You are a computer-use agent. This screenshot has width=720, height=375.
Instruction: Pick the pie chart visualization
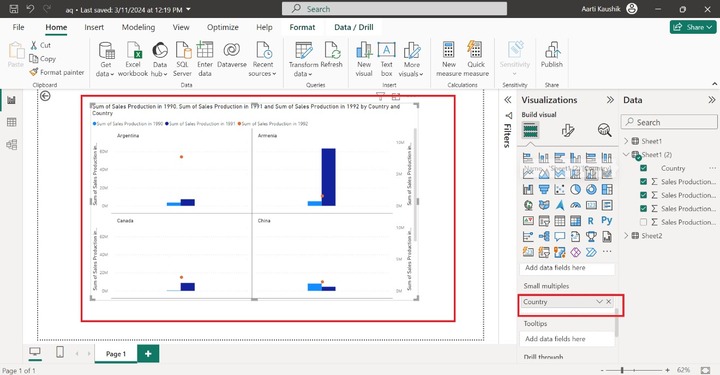tap(575, 189)
